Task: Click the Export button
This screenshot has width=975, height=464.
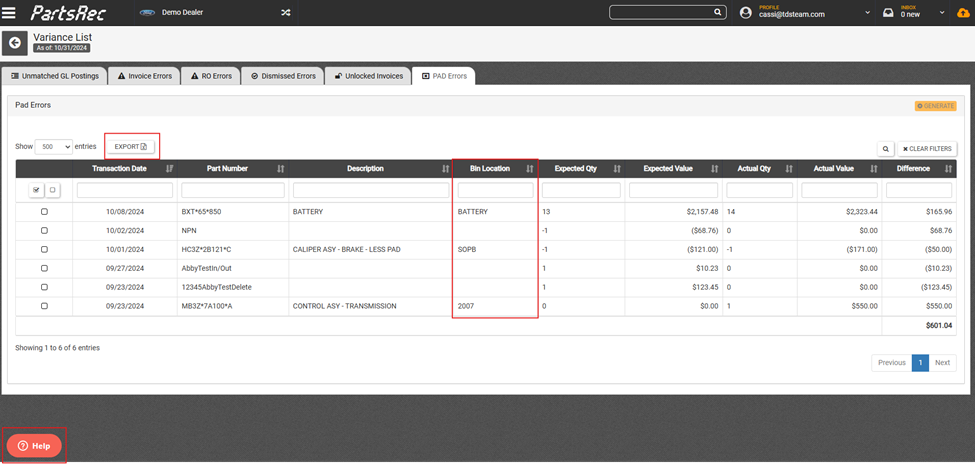Action: (131, 147)
